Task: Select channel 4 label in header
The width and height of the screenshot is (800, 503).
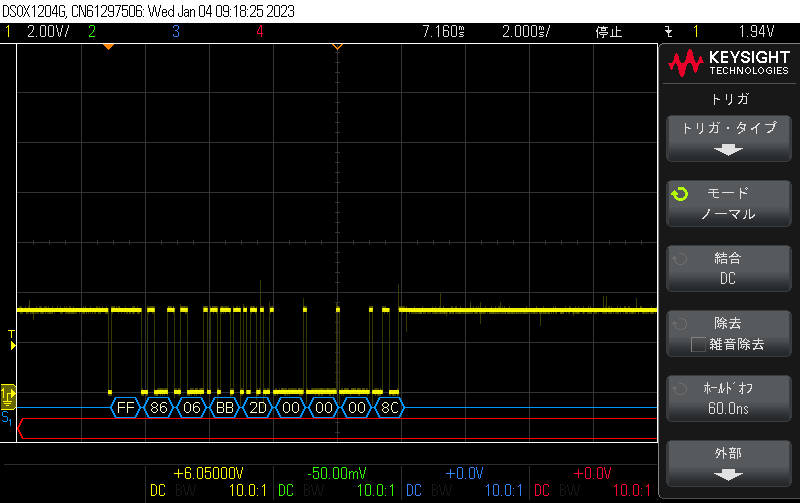Action: click(x=259, y=31)
